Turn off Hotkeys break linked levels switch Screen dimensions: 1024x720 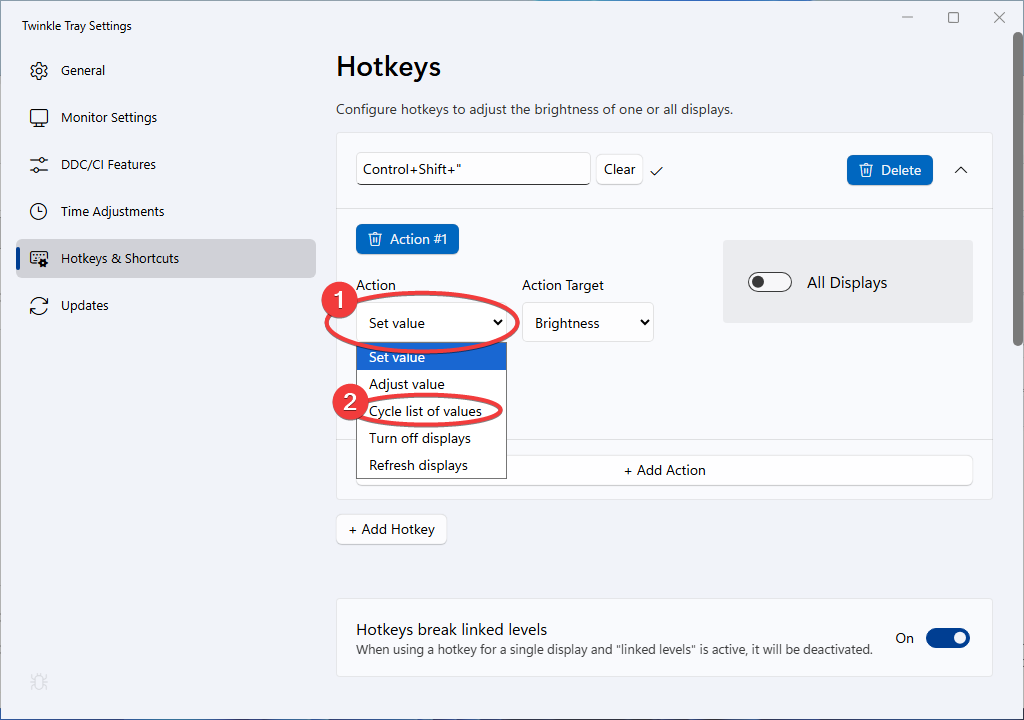[x=947, y=638]
